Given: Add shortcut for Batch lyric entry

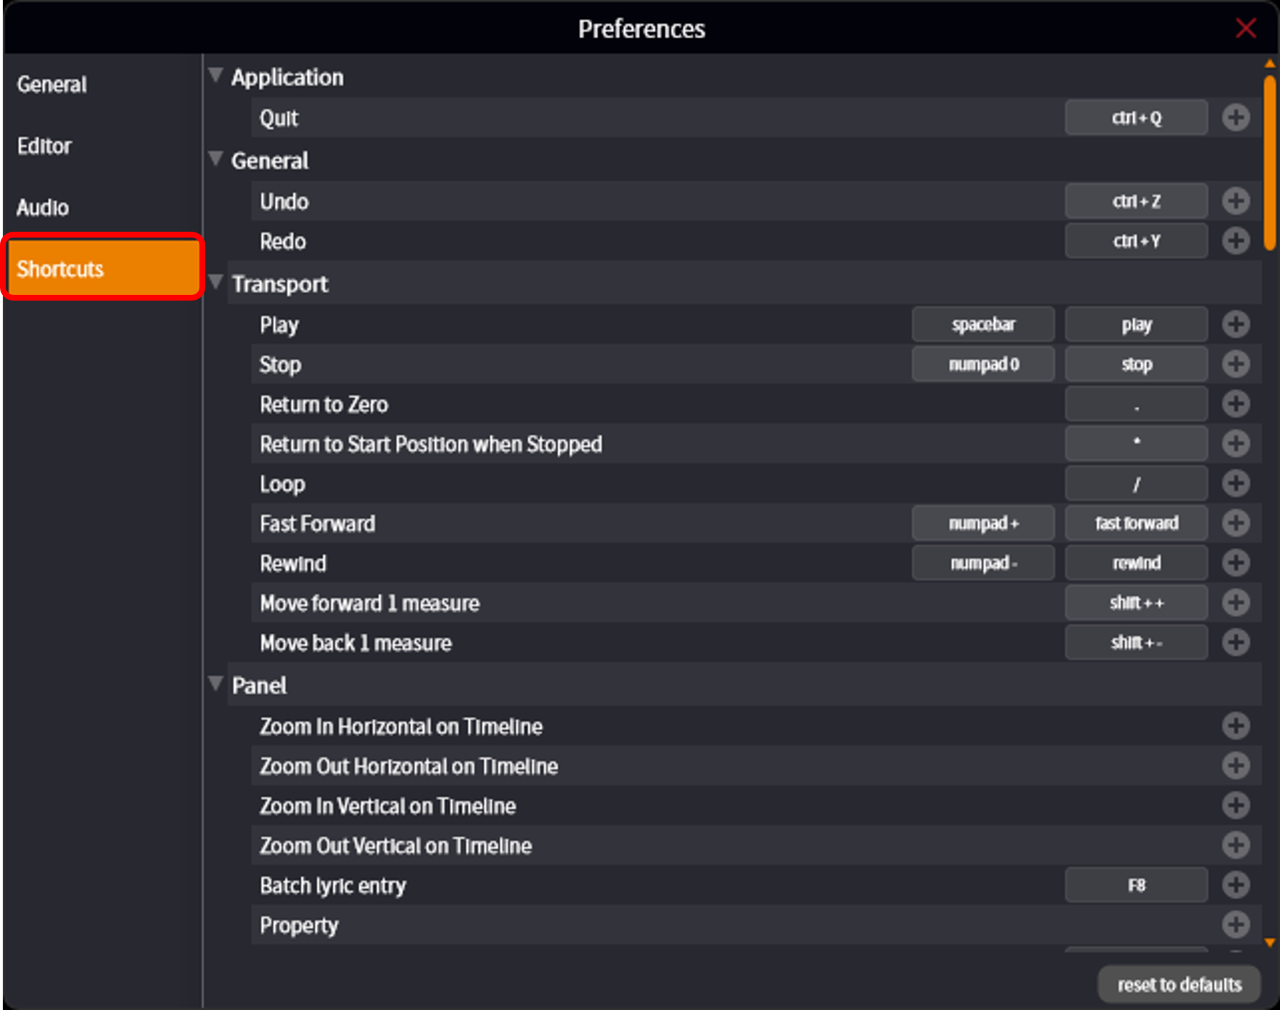Looking at the screenshot, I should (x=1236, y=885).
